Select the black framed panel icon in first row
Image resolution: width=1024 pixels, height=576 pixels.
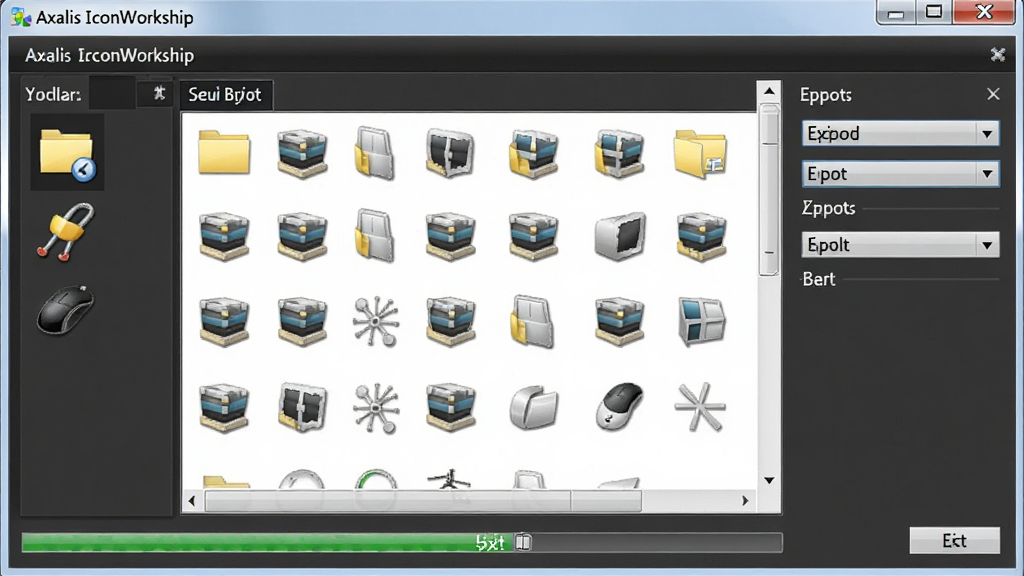[x=450, y=153]
